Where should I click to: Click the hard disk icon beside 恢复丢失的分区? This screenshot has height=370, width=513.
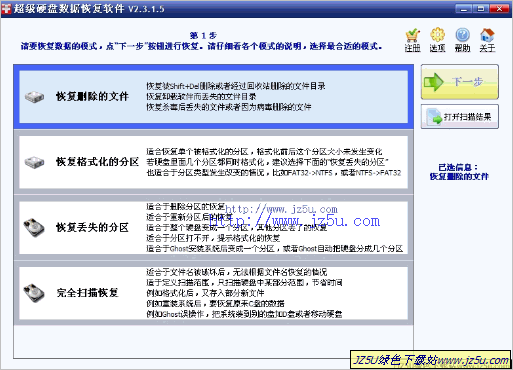coord(34,227)
